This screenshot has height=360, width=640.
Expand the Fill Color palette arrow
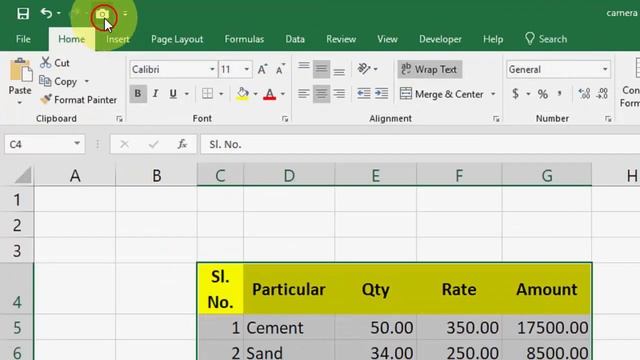(256, 94)
